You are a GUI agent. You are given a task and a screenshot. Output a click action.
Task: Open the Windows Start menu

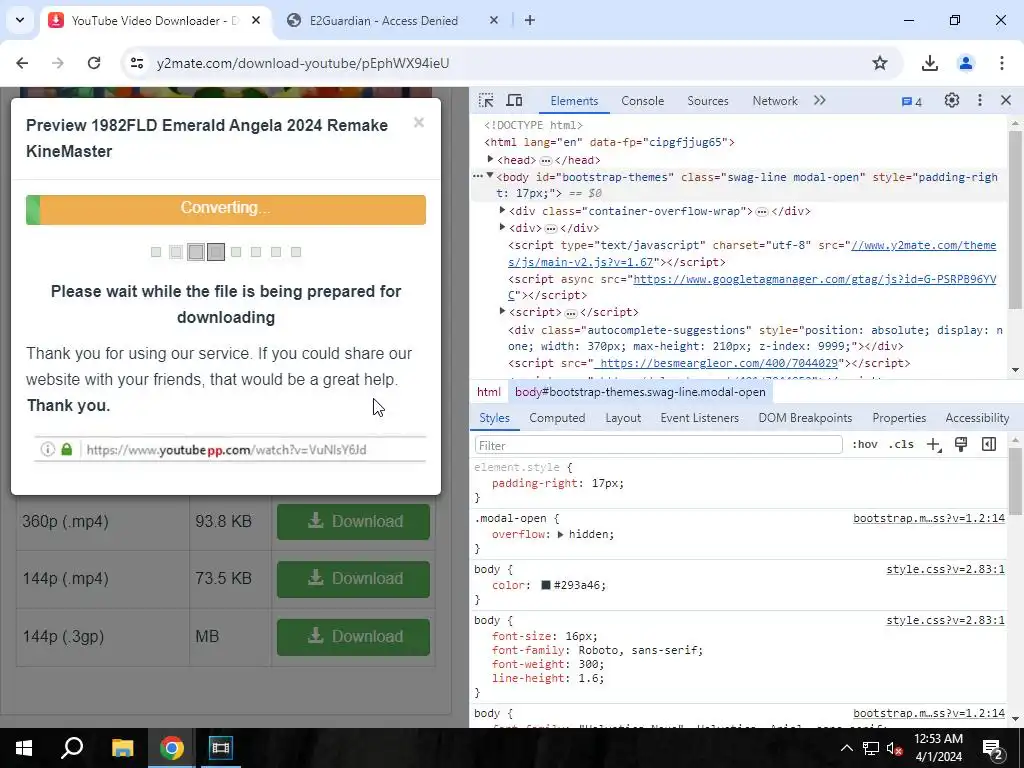tap(24, 748)
